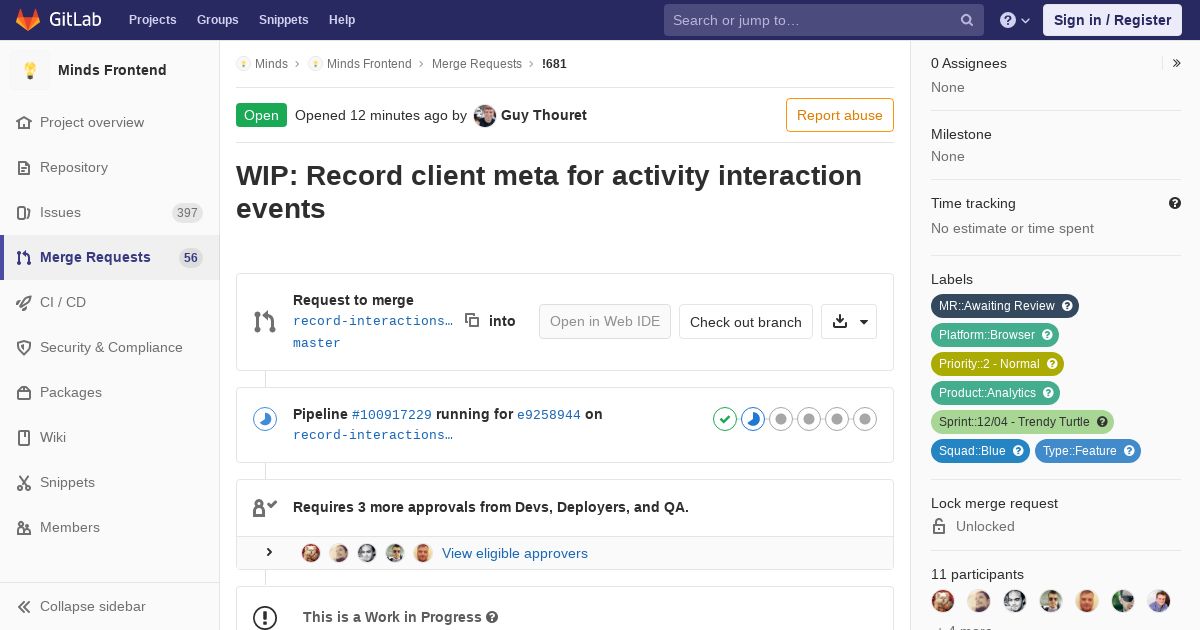Click the Report abuse button
The height and width of the screenshot is (630, 1200).
coord(840,115)
